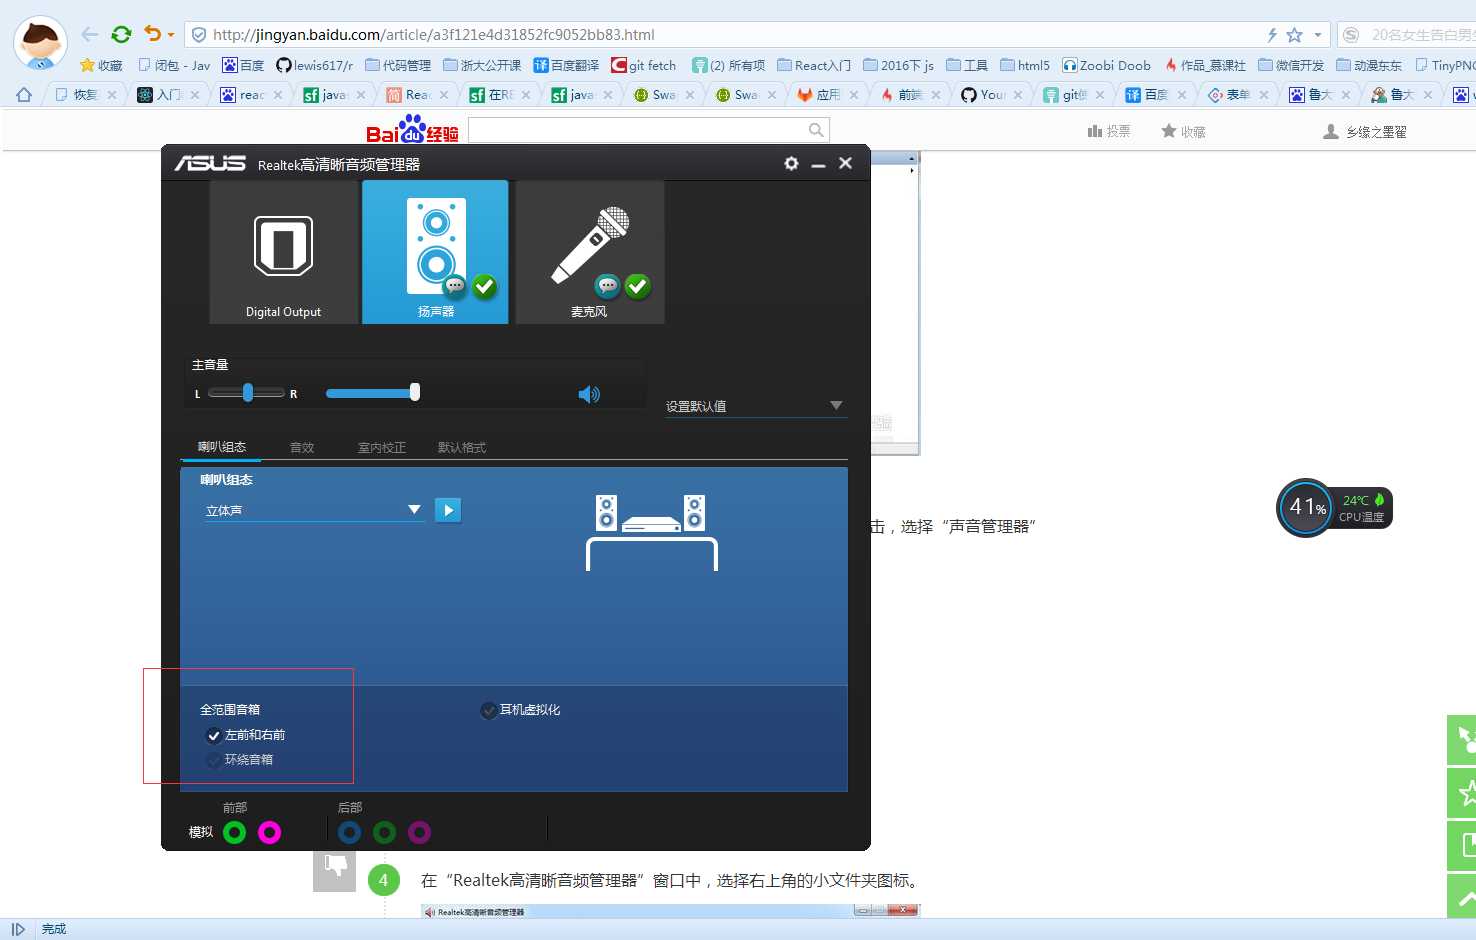Image resolution: width=1476 pixels, height=940 pixels.
Task: Select the 麦克风 microphone device
Action: tap(590, 252)
